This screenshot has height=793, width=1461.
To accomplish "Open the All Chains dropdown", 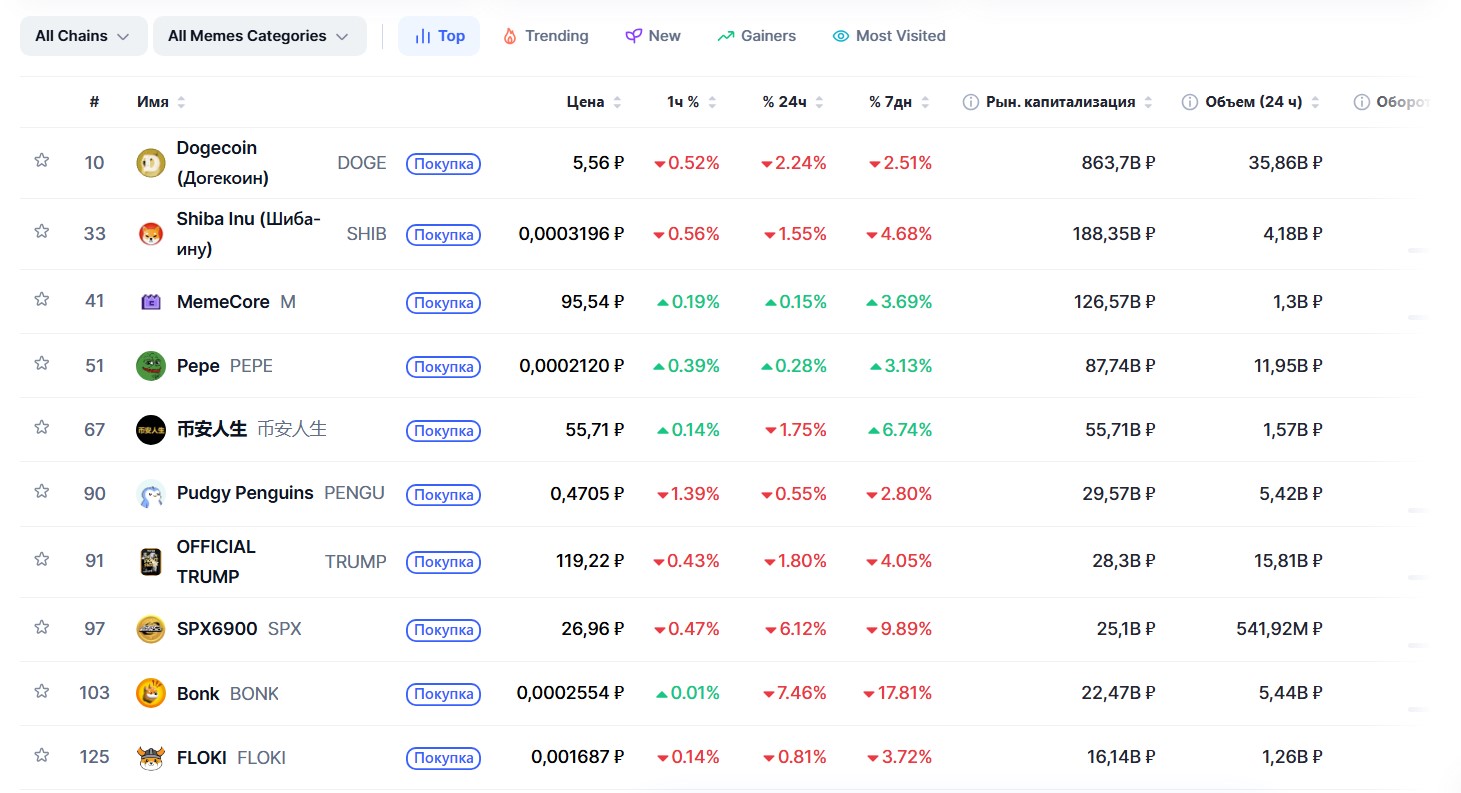I will [x=84, y=36].
